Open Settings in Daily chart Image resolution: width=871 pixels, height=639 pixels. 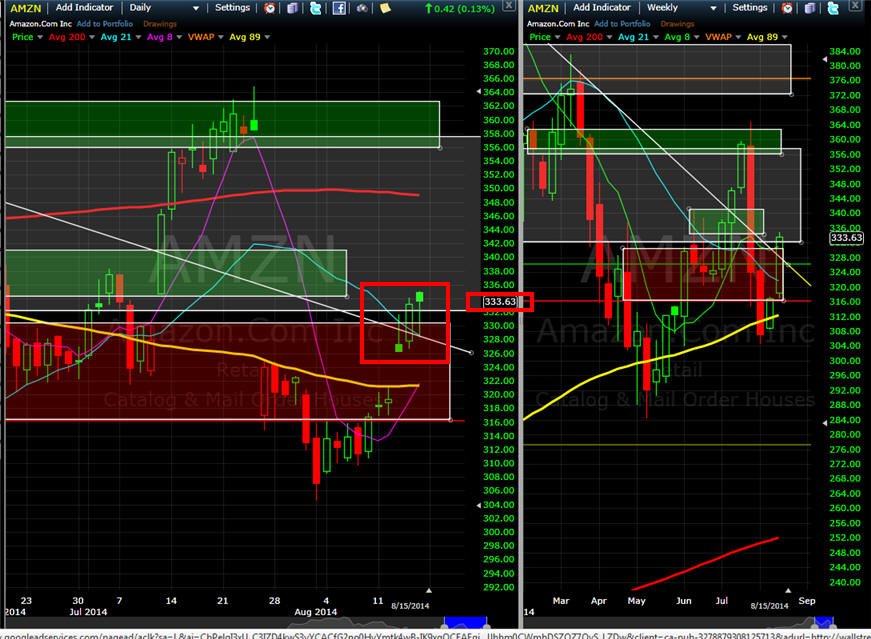[233, 8]
